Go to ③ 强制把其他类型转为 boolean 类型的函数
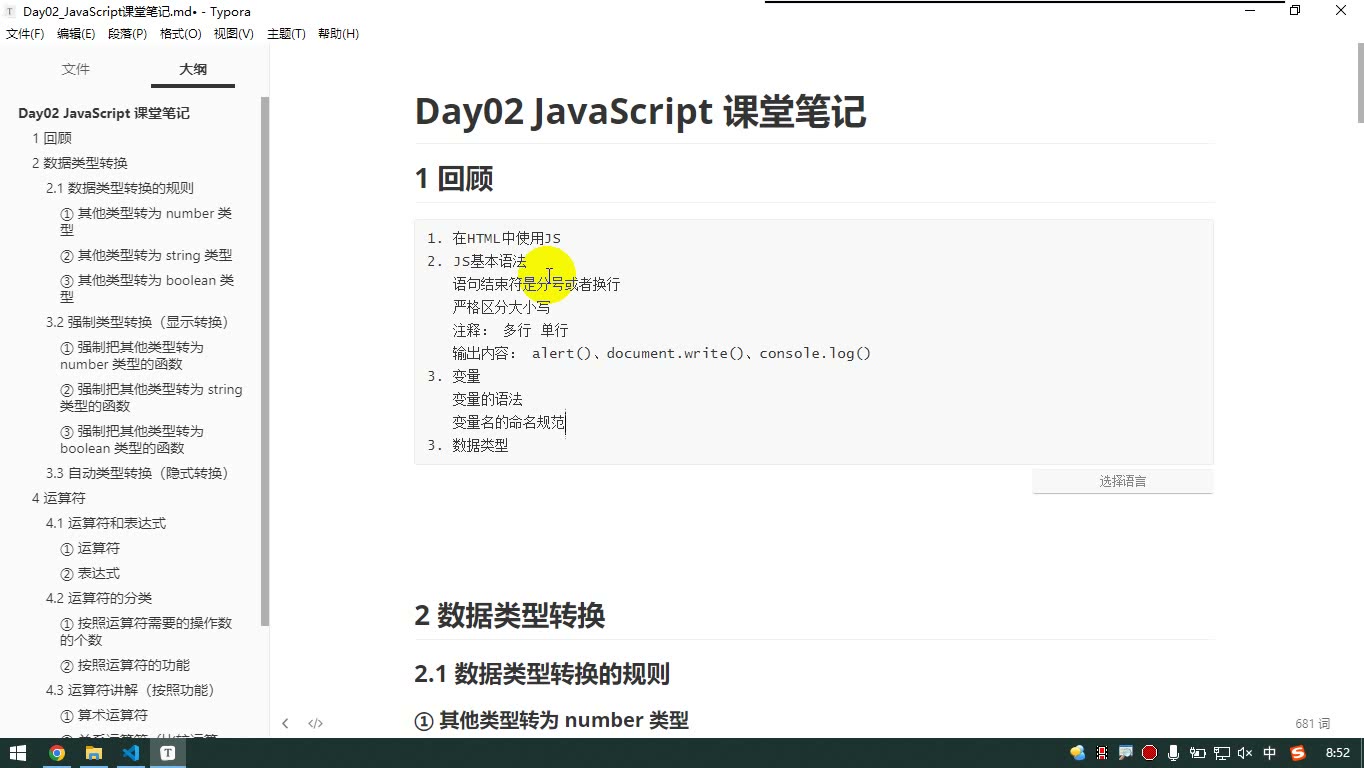1364x768 pixels. click(132, 439)
